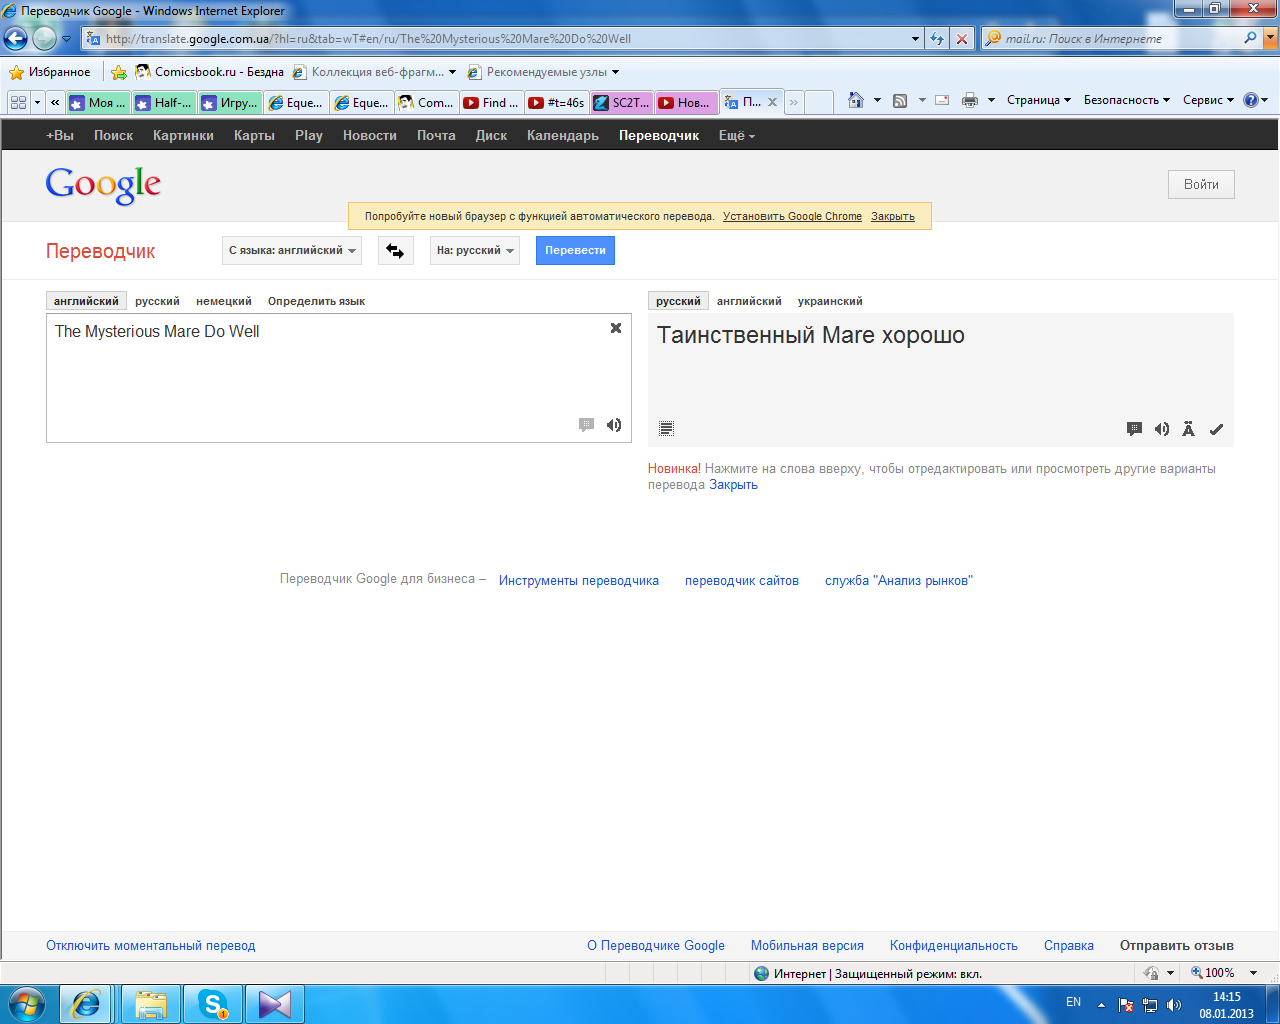Stop loading page with red X

(x=962, y=39)
